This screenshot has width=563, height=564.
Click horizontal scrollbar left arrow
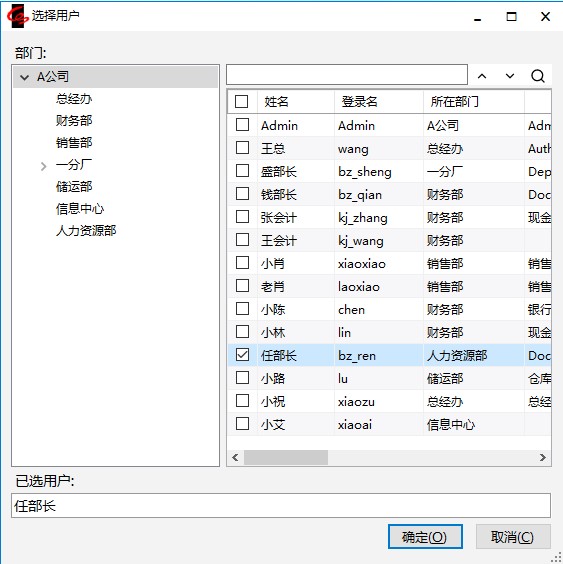point(236,457)
